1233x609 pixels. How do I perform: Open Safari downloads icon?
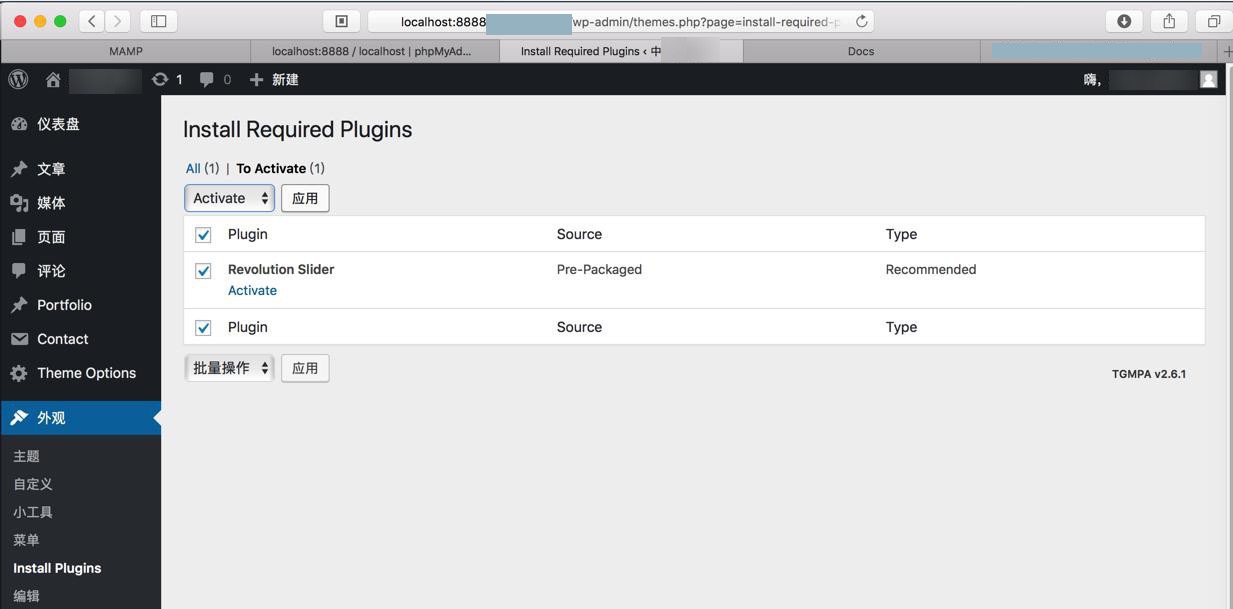click(1124, 21)
